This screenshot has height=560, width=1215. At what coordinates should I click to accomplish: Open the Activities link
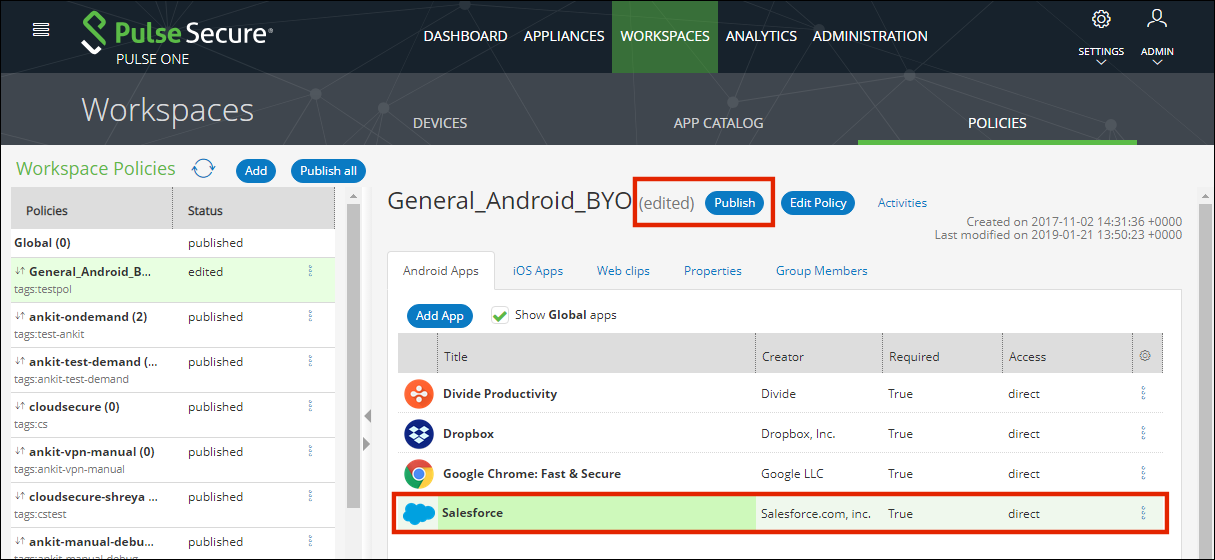click(x=902, y=203)
